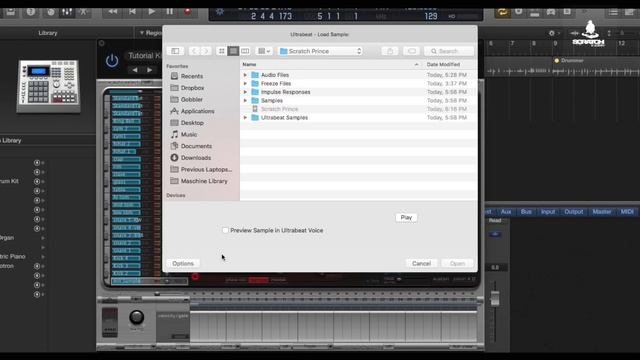Open Music in the Favorites sidebar
Screen dimensions: 640x360
[x=189, y=134]
